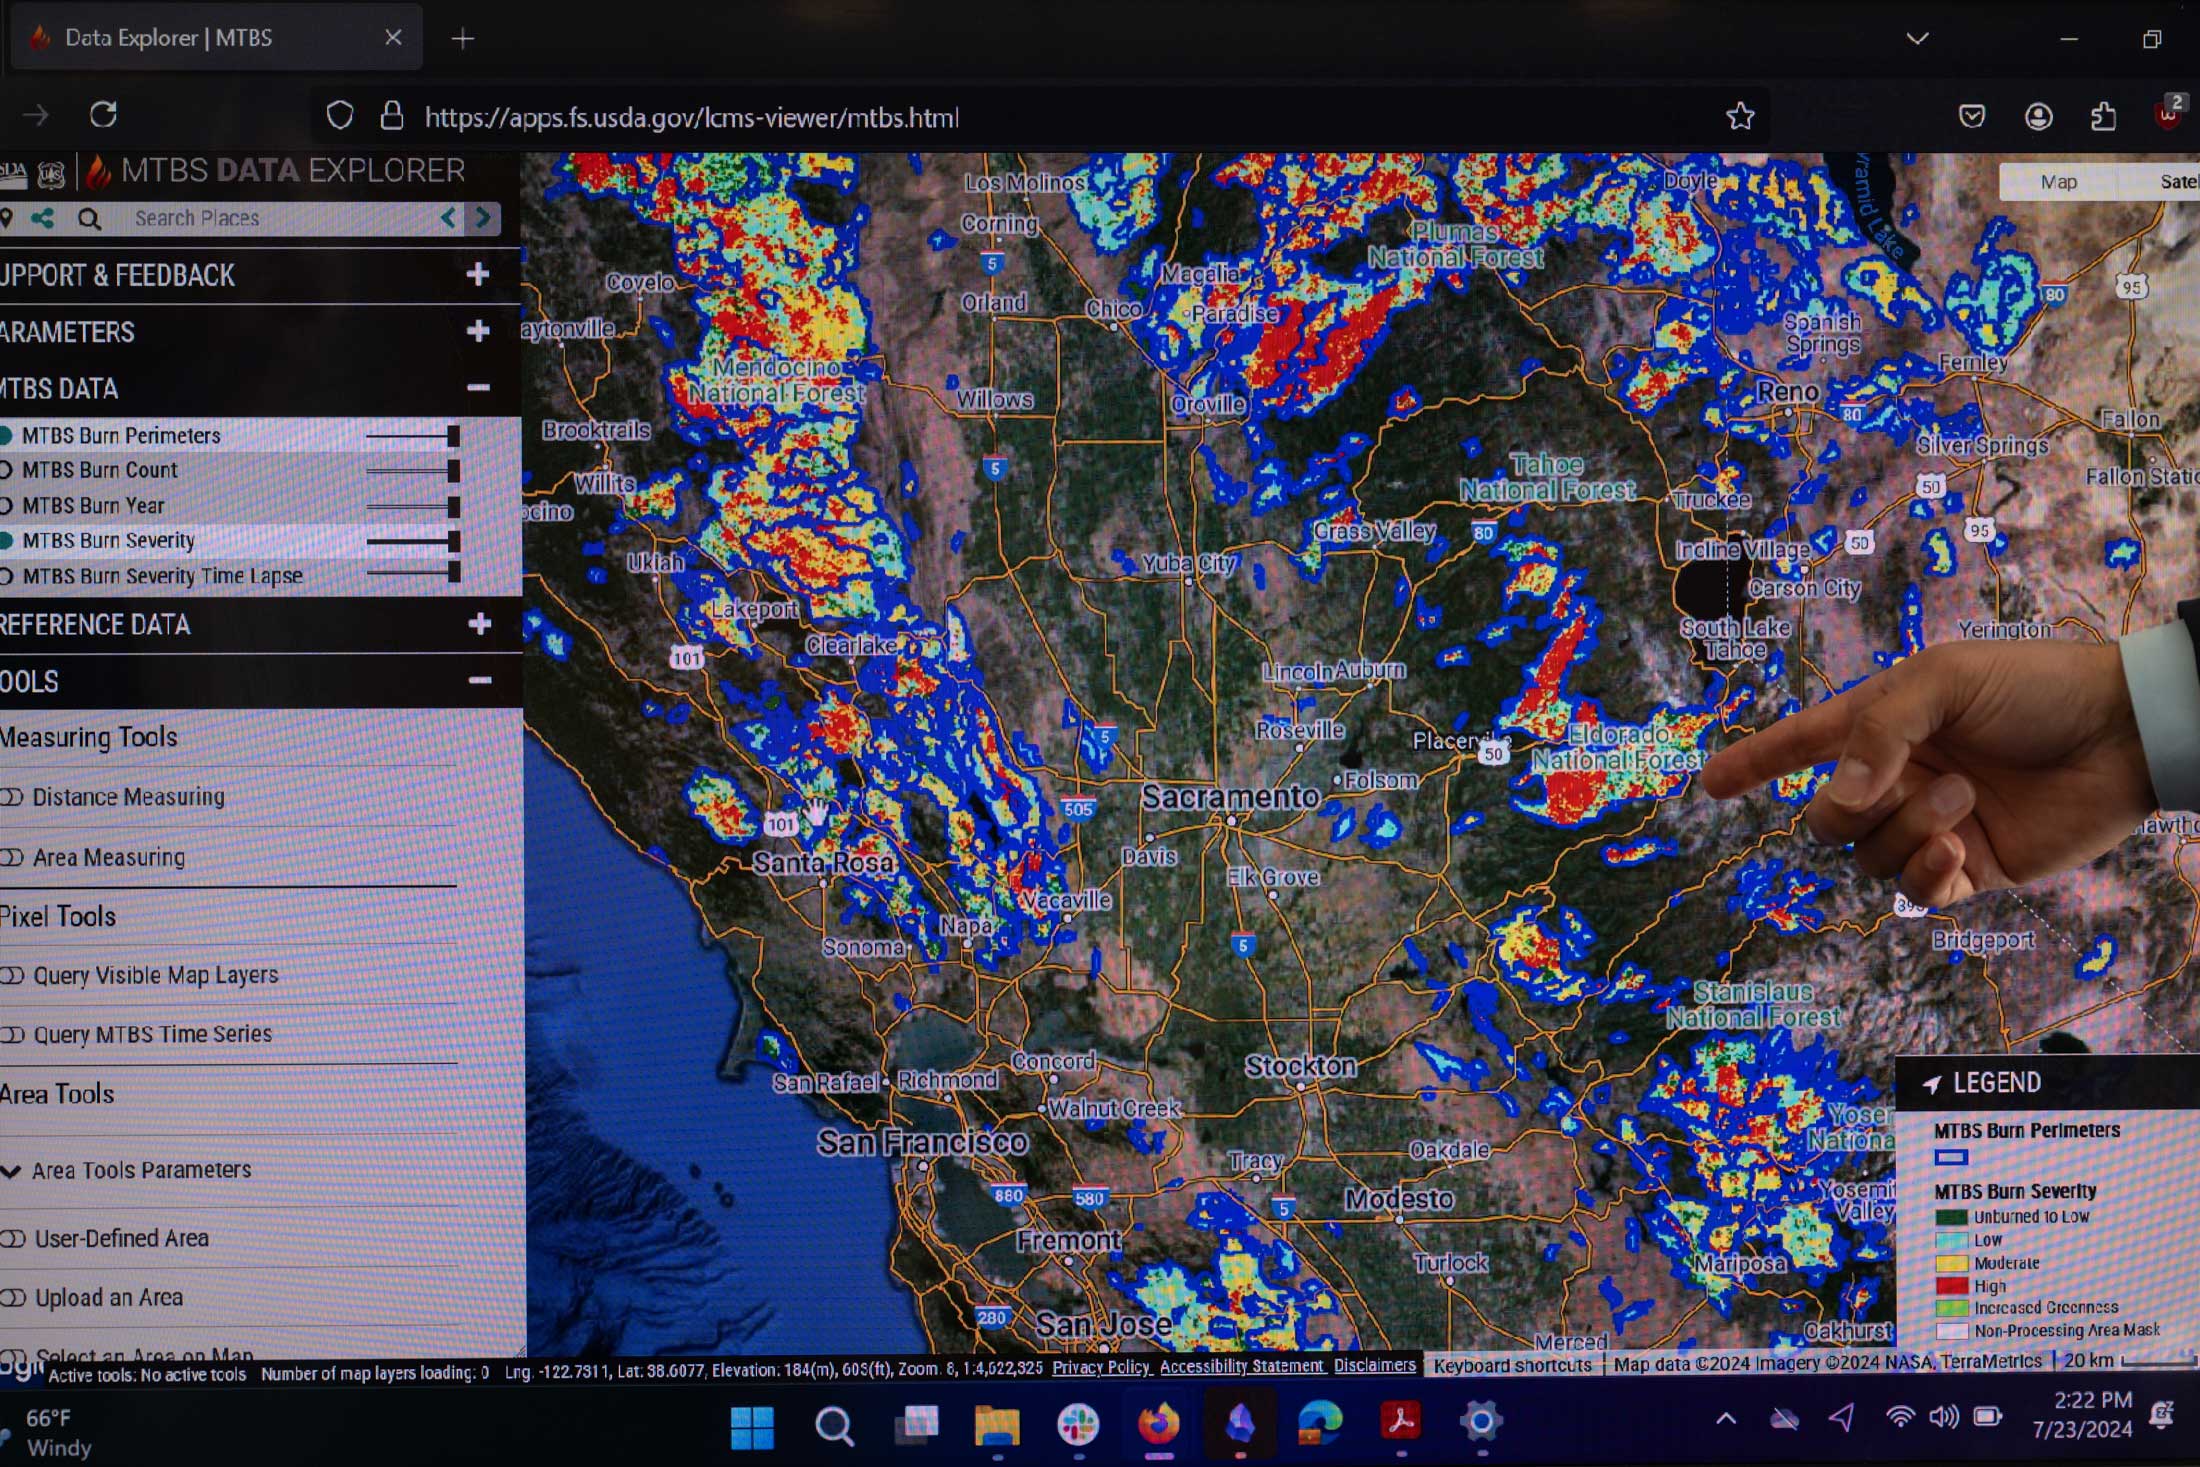Expand Area Tools Parameters chevron
This screenshot has width=2200, height=1467.
[x=12, y=1170]
